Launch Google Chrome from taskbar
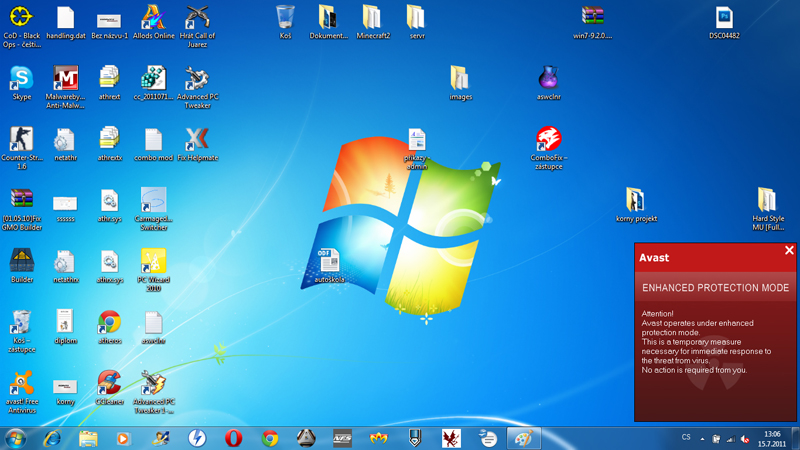 (270, 438)
